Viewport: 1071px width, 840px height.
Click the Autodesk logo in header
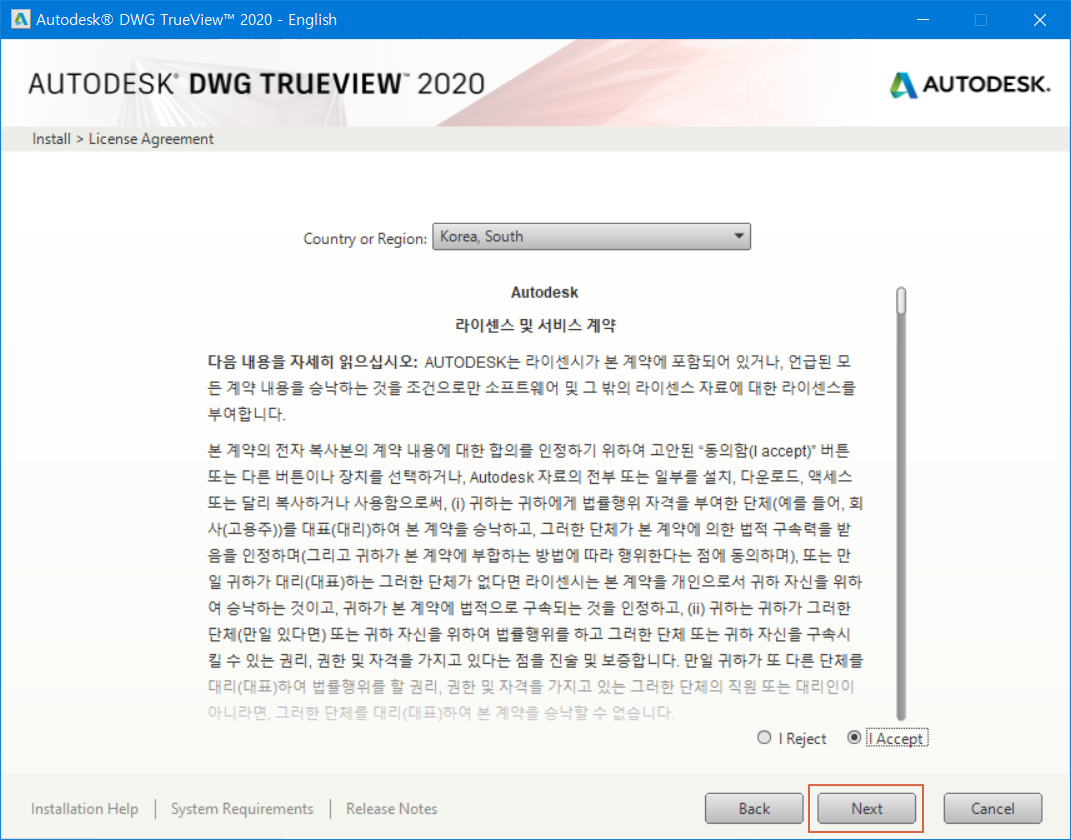[x=969, y=85]
